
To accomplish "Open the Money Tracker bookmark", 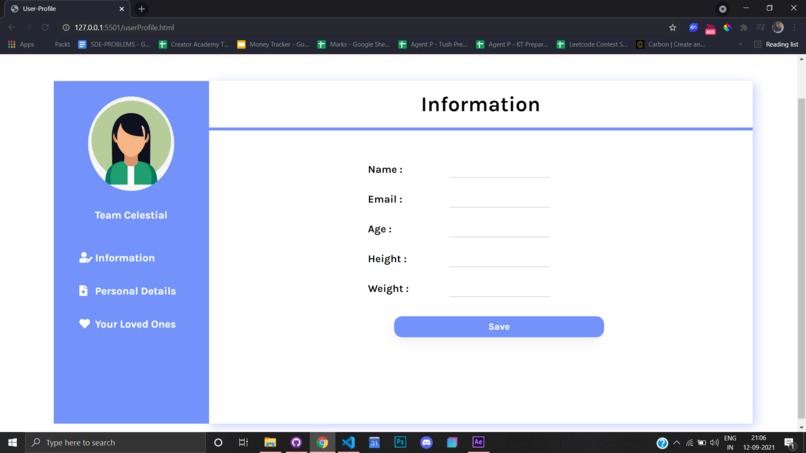I will (273, 44).
